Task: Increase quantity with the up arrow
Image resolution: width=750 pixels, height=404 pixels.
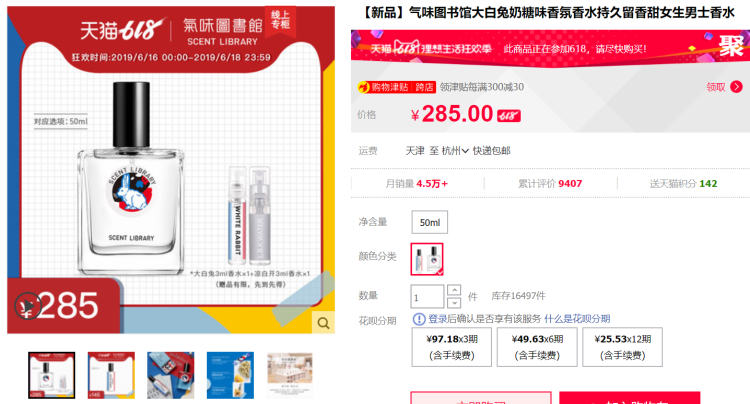Action: 454,290
